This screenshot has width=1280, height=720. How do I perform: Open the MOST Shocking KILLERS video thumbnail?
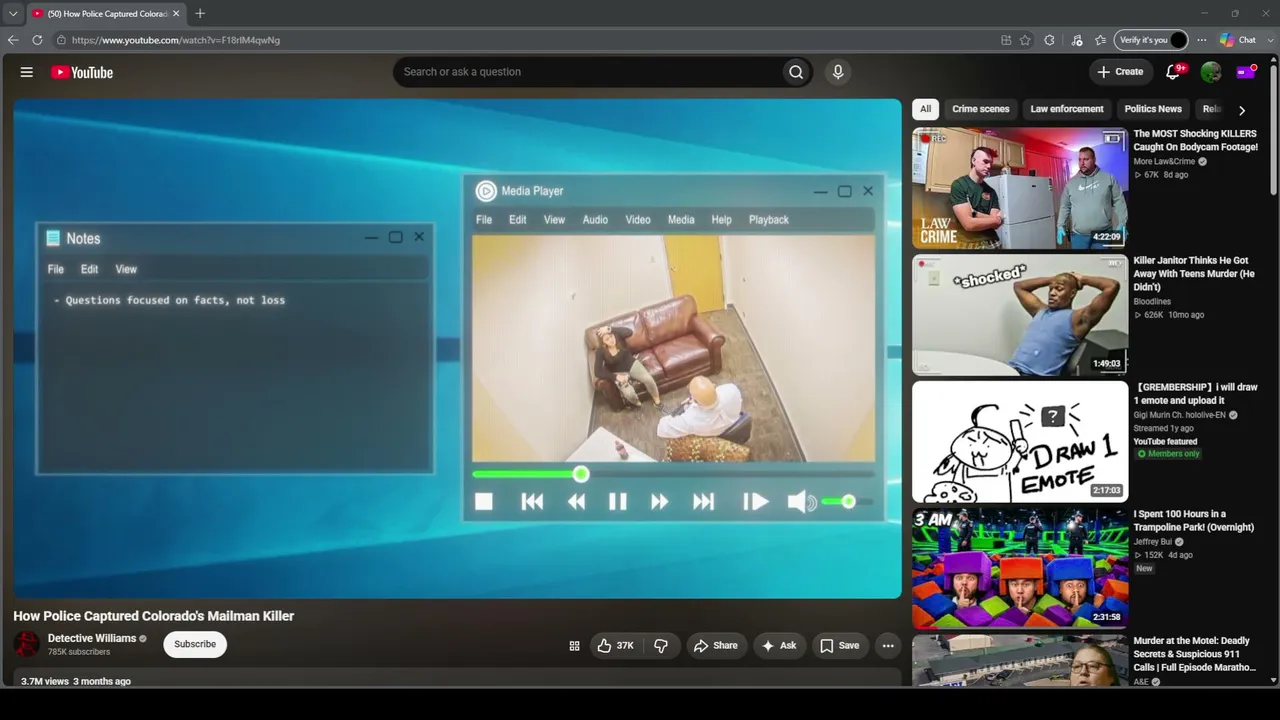(1020, 188)
